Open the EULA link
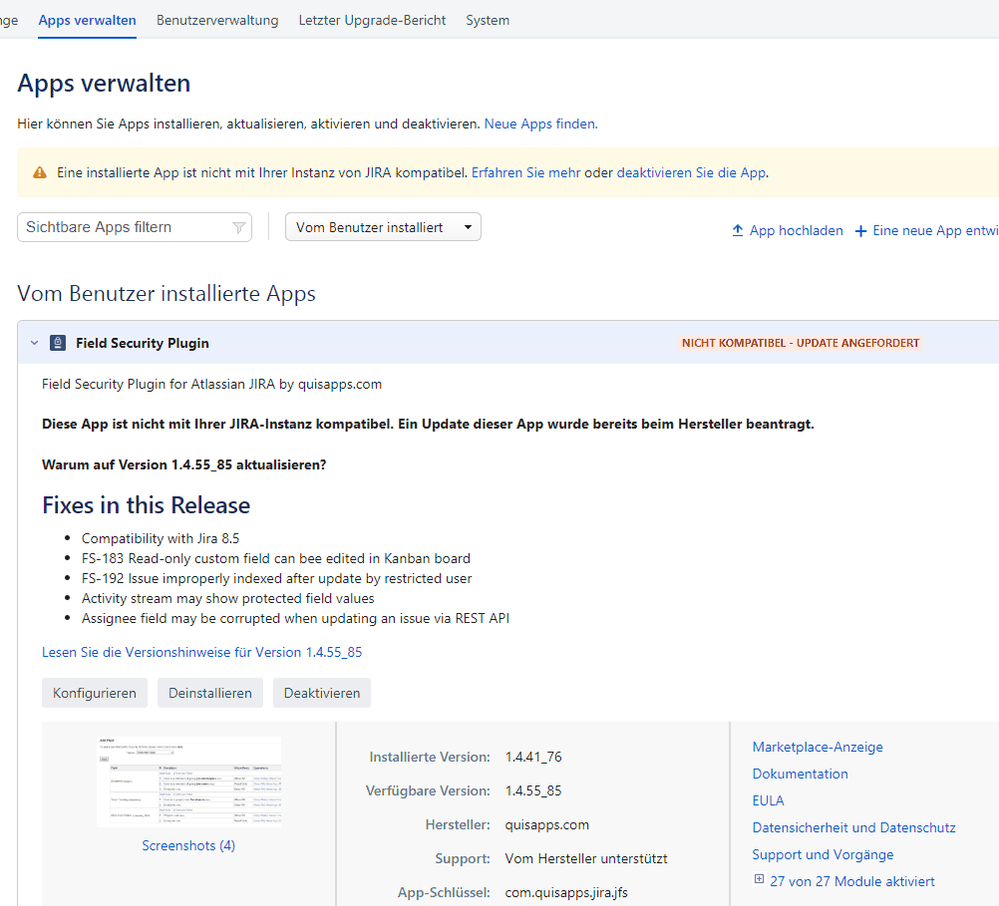Viewport: 999px width, 906px height. pos(768,800)
